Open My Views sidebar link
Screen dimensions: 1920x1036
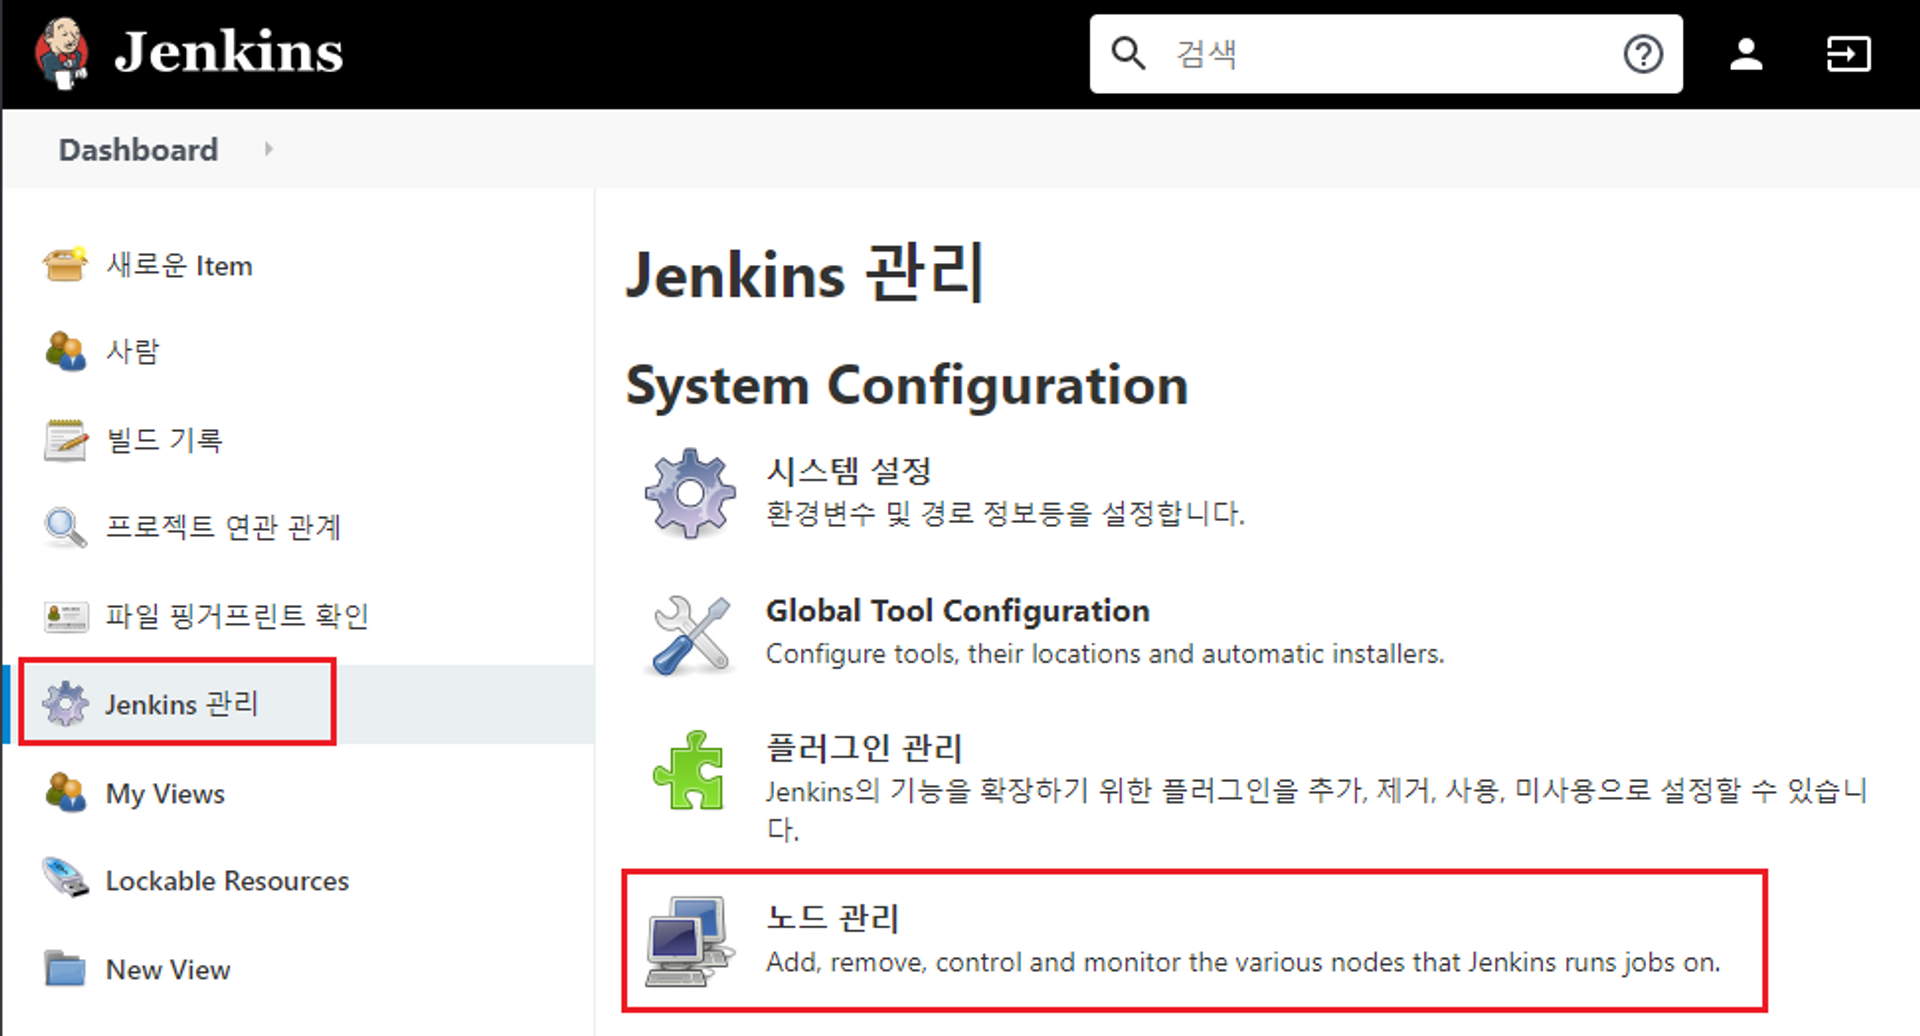(x=165, y=794)
